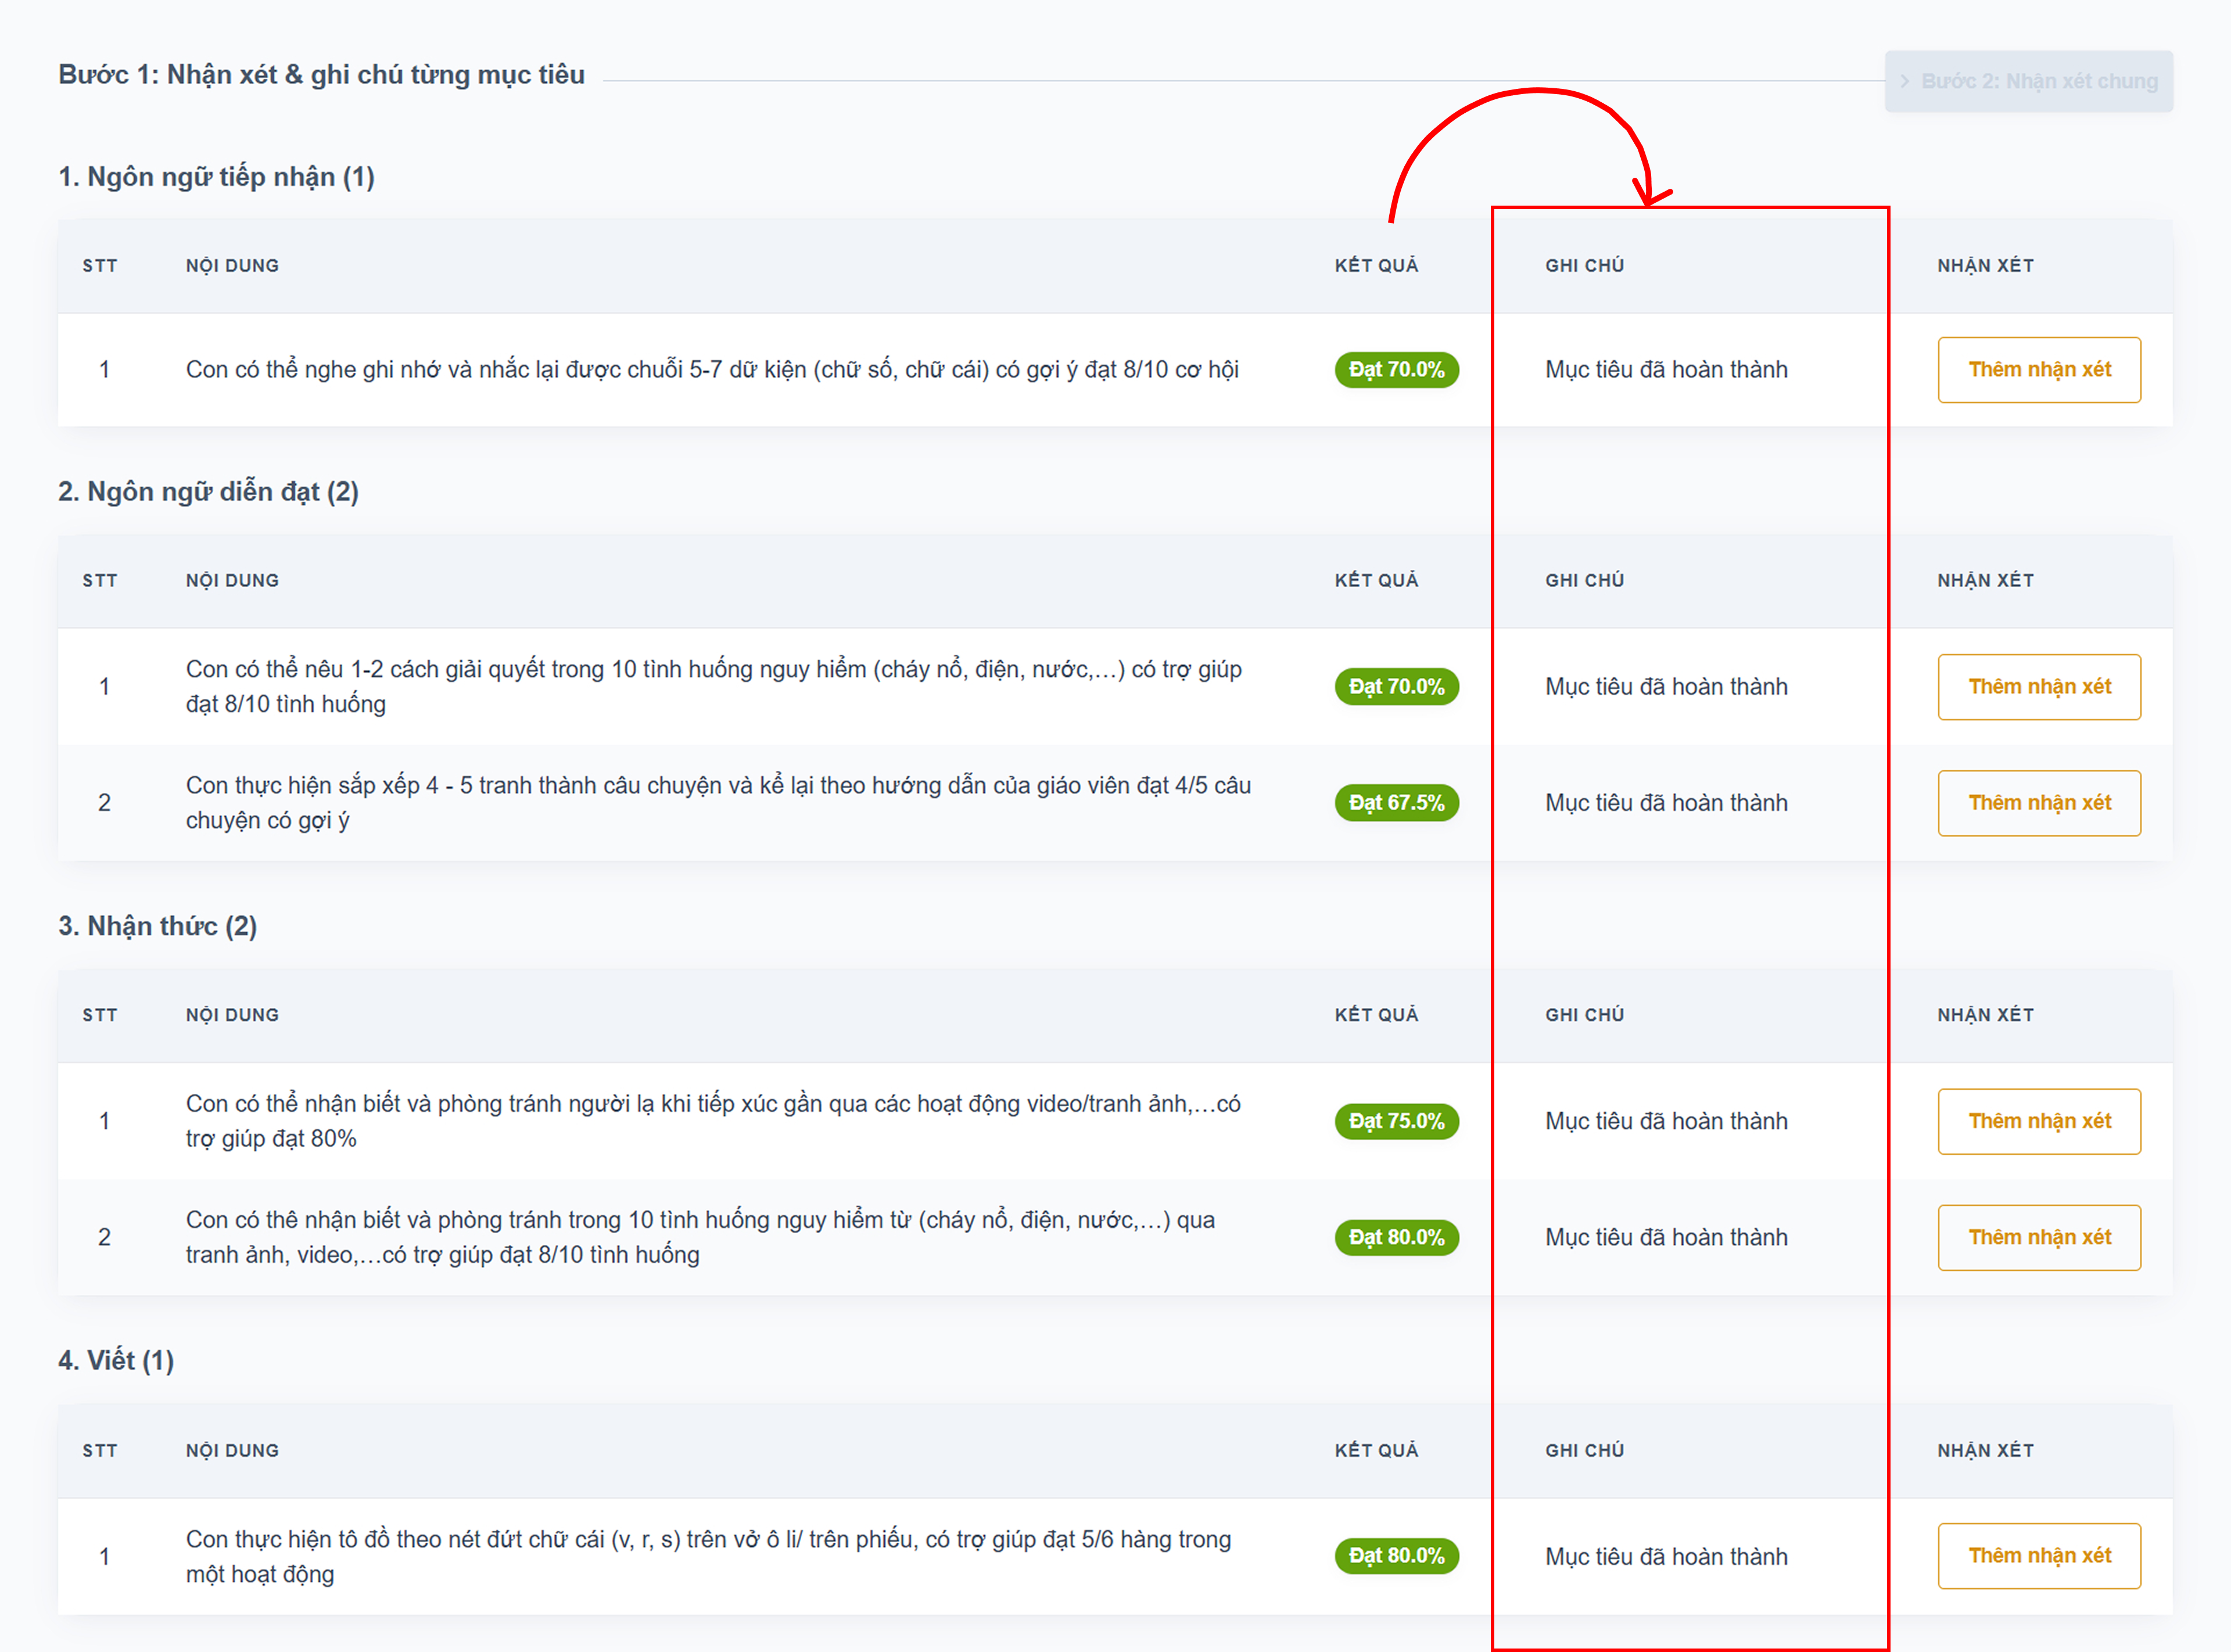Click GHI CHÚ column header in first table

pos(1584,266)
